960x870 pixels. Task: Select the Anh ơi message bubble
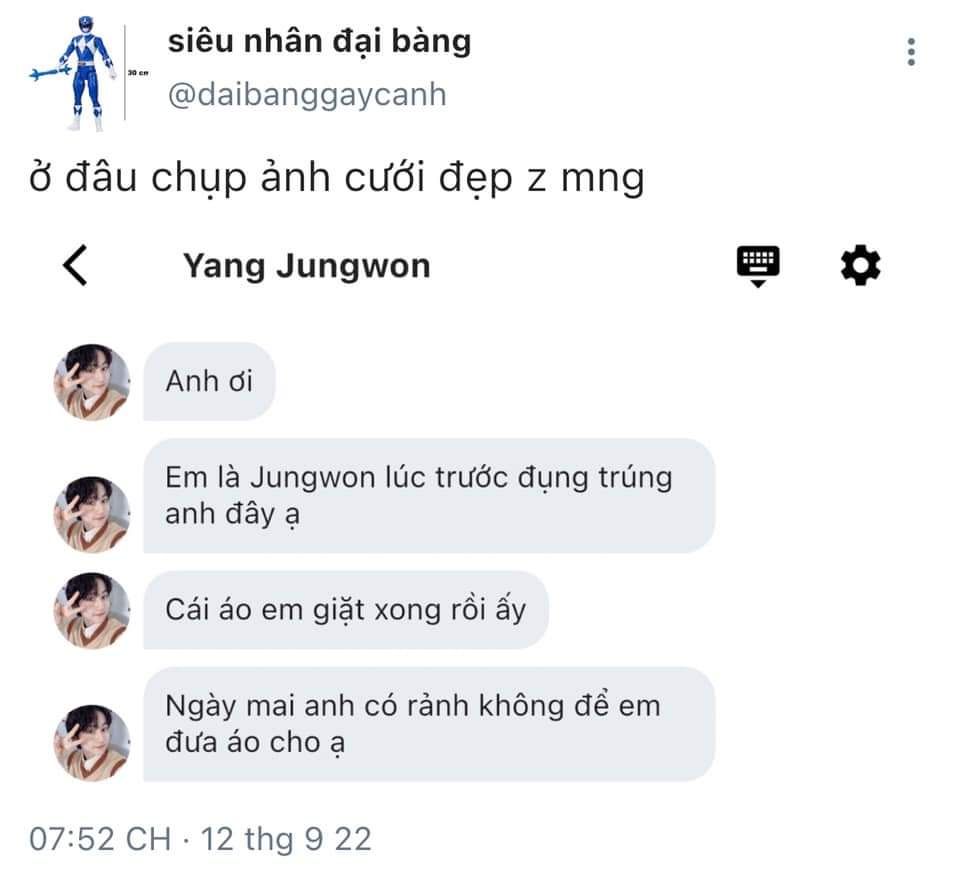click(209, 381)
